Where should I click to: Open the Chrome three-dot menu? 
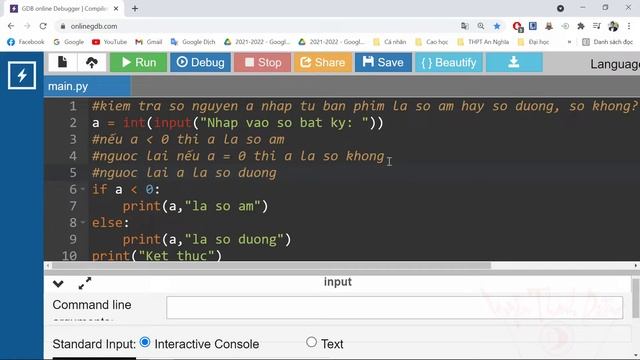tap(629, 26)
